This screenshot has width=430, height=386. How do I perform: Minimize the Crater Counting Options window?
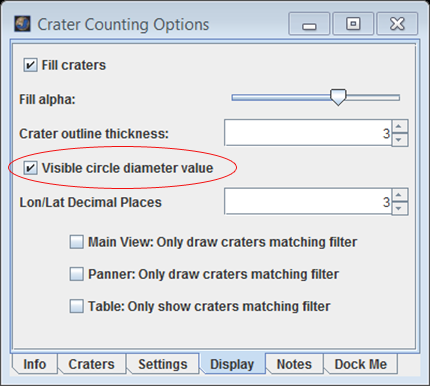pos(309,24)
